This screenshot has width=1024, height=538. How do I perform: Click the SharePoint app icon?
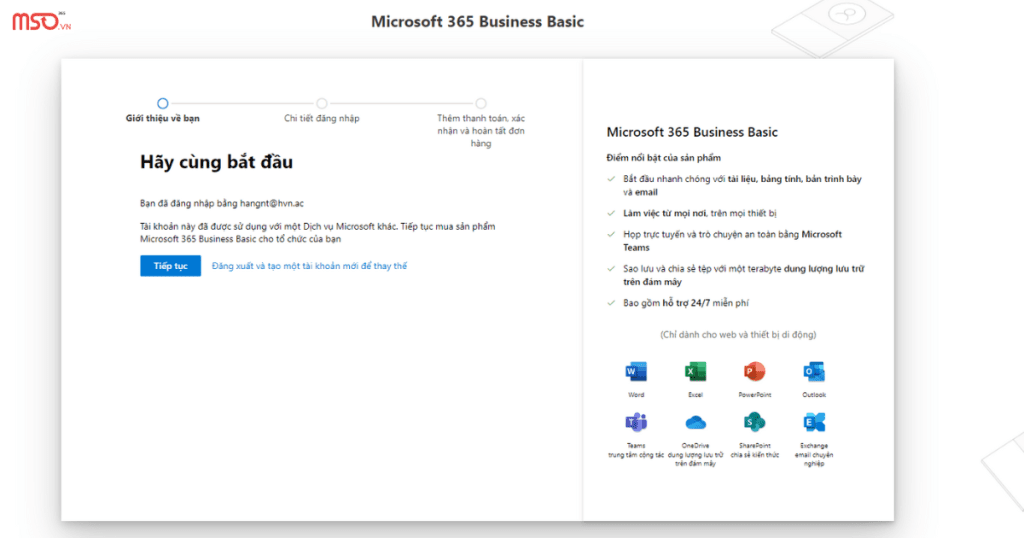754,422
